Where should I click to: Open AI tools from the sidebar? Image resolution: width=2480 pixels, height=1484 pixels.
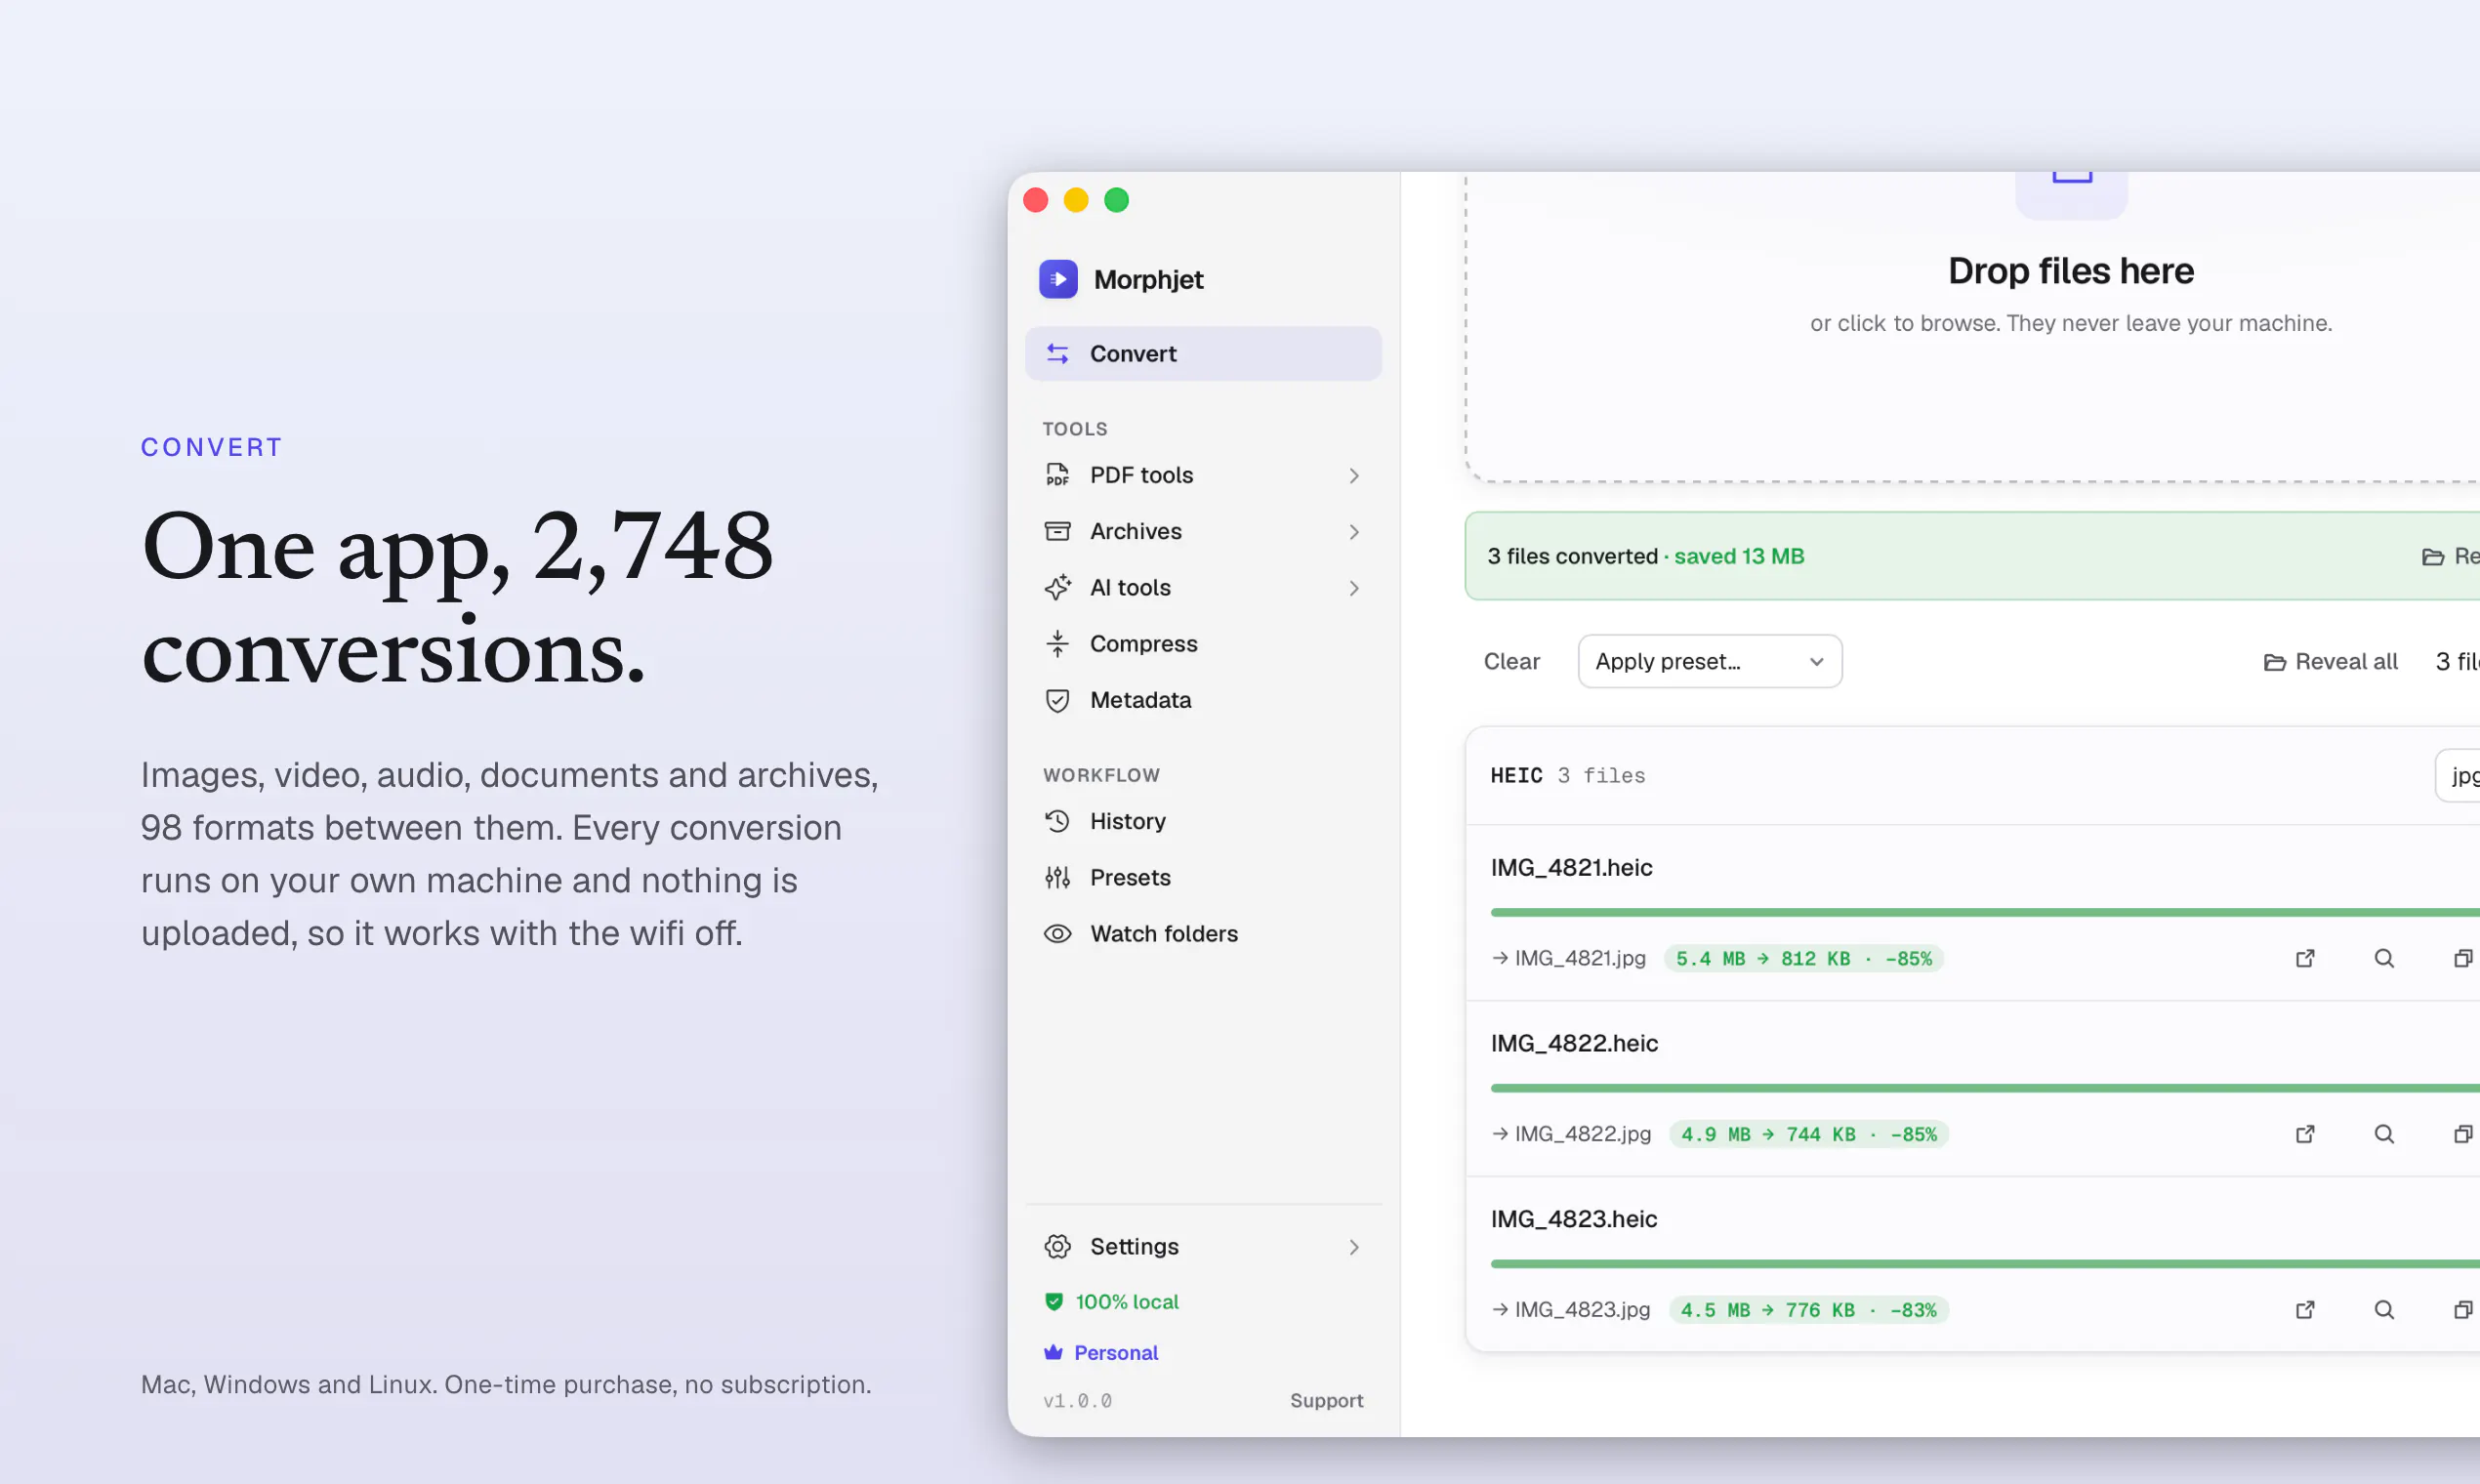pyautogui.click(x=1203, y=587)
